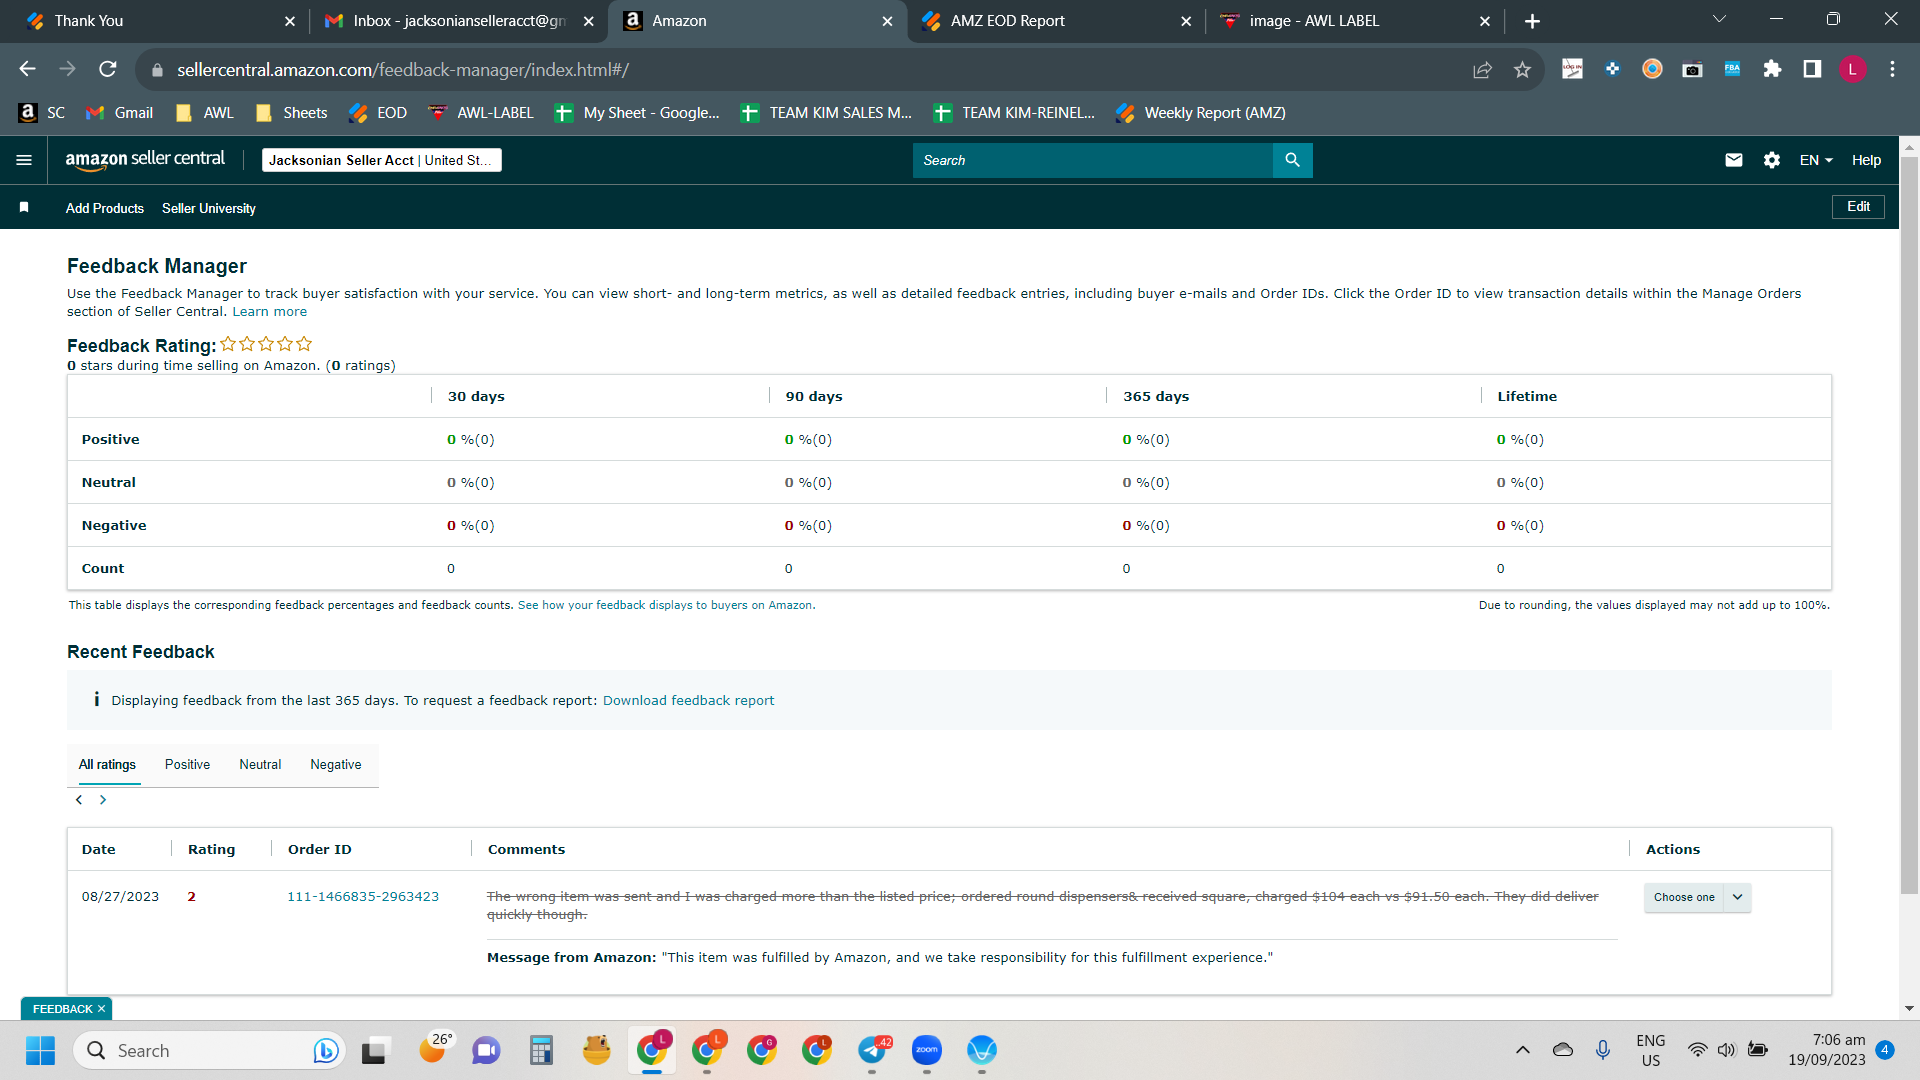Screen dimensions: 1920x1080
Task: Select the All ratings tab
Action: (x=107, y=764)
